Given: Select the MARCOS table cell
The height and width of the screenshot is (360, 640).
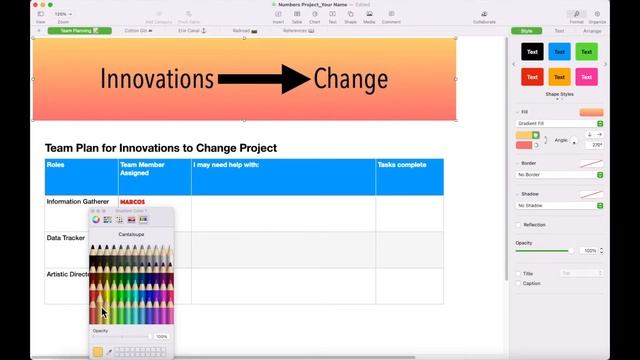Looking at the screenshot, I should [155, 213].
